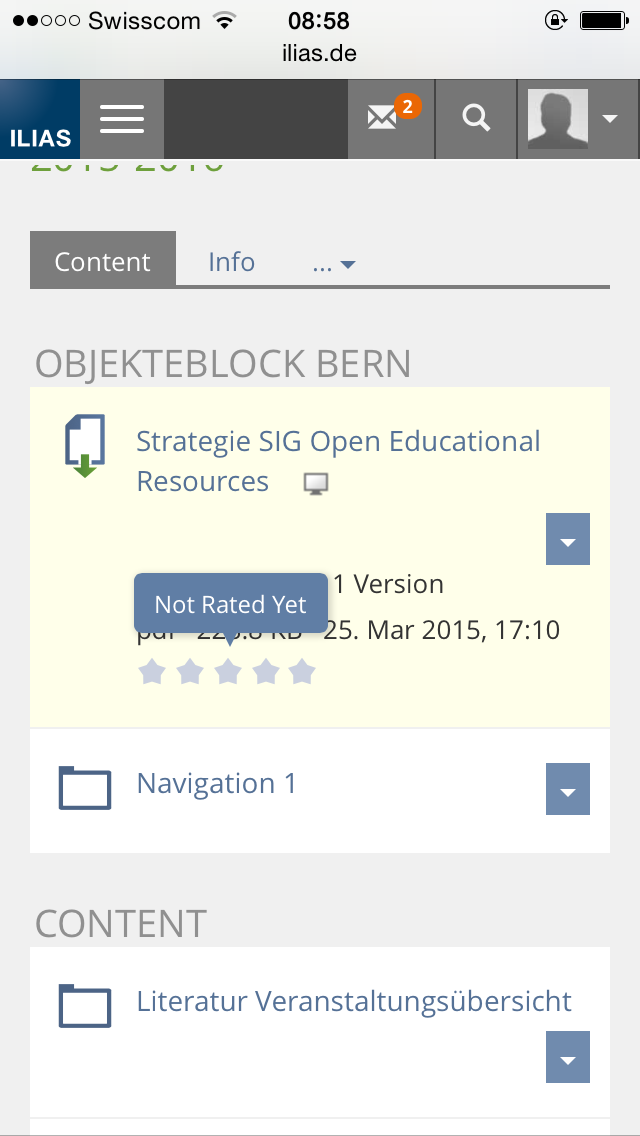Click the small monitor icon beside Resources

(x=316, y=485)
